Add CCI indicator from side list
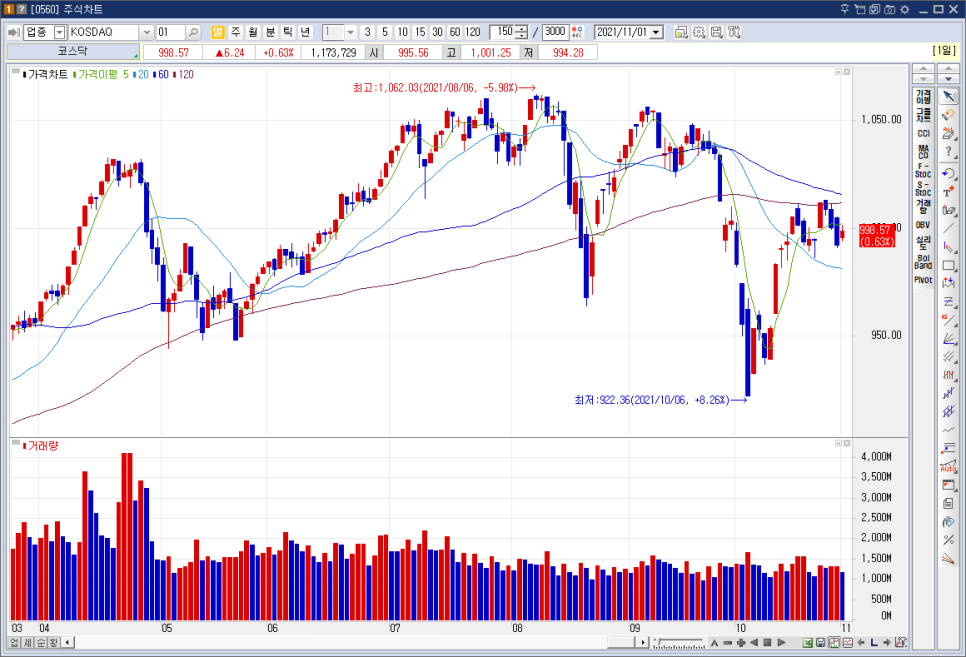 click(923, 133)
